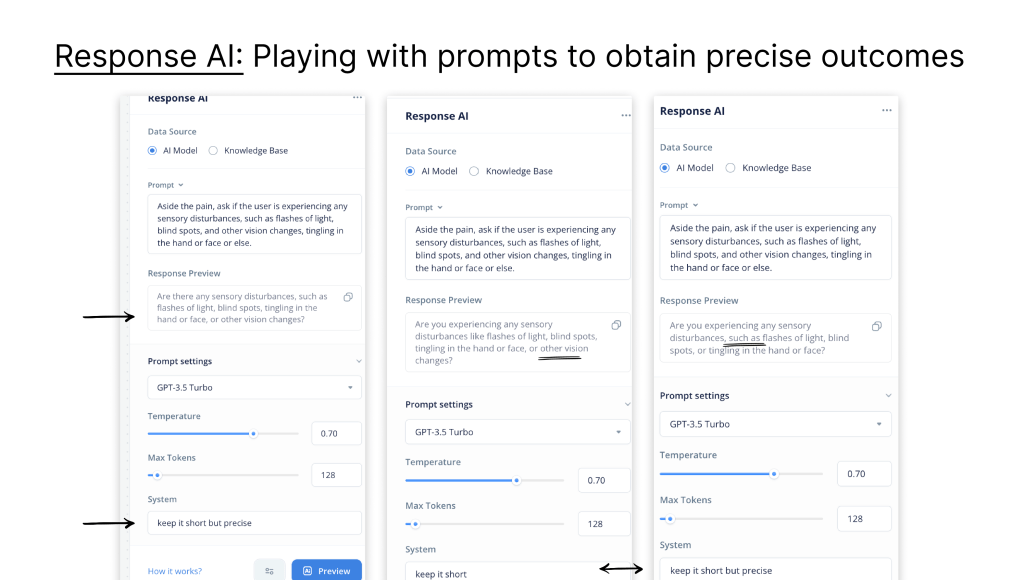
Task: Collapse Prompt settings section in the middle panel
Action: point(627,404)
